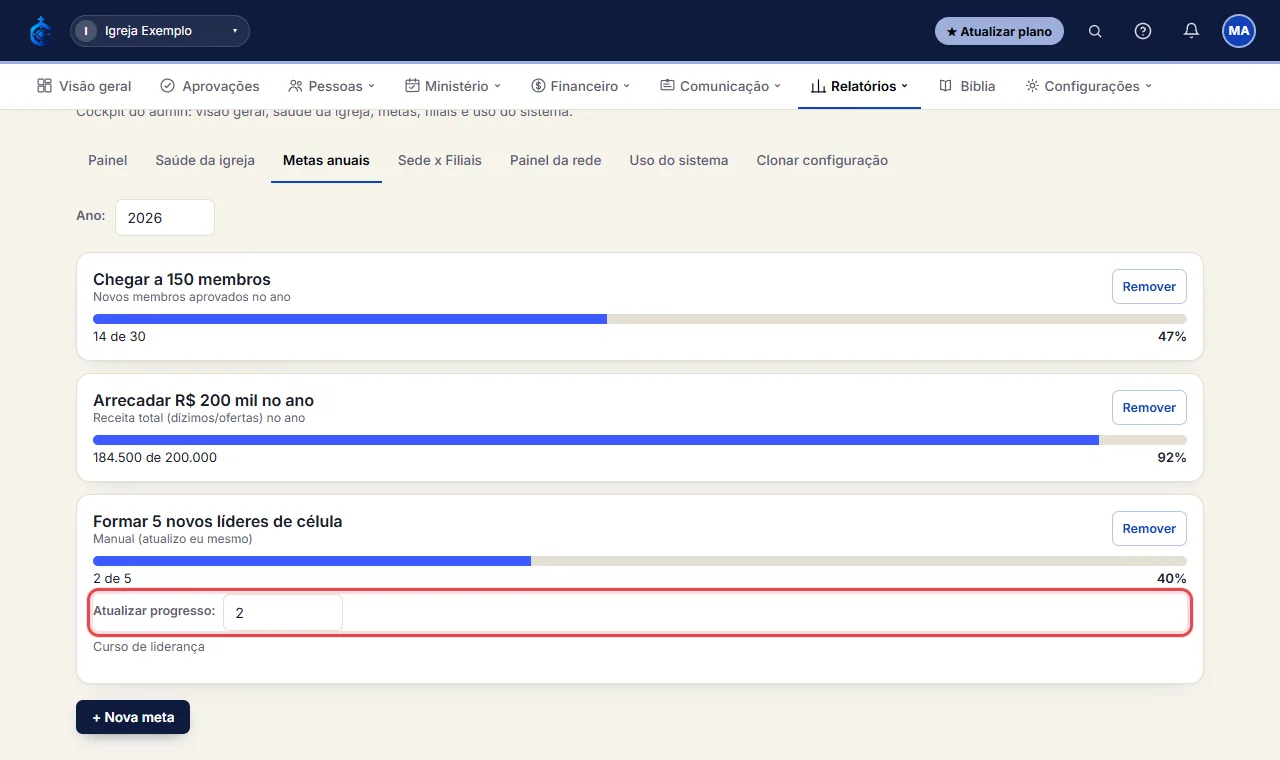Screen dimensions: 1280x760
Task: Switch to the Painel tab
Action: point(108,160)
